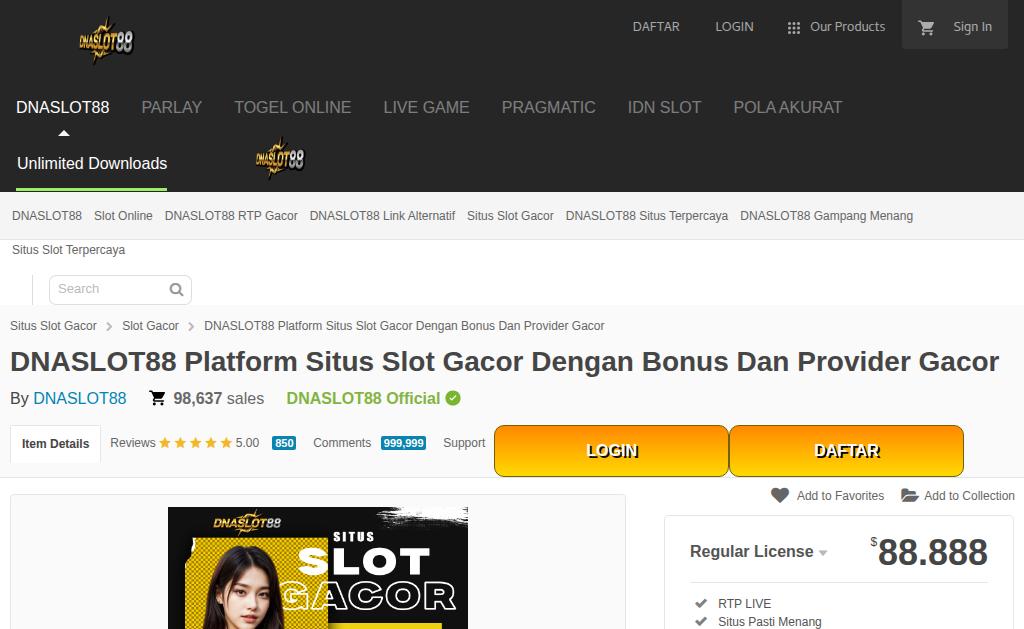This screenshot has height=629, width=1024.
Task: Open the TOGEL ONLINE menu item
Action: click(293, 107)
